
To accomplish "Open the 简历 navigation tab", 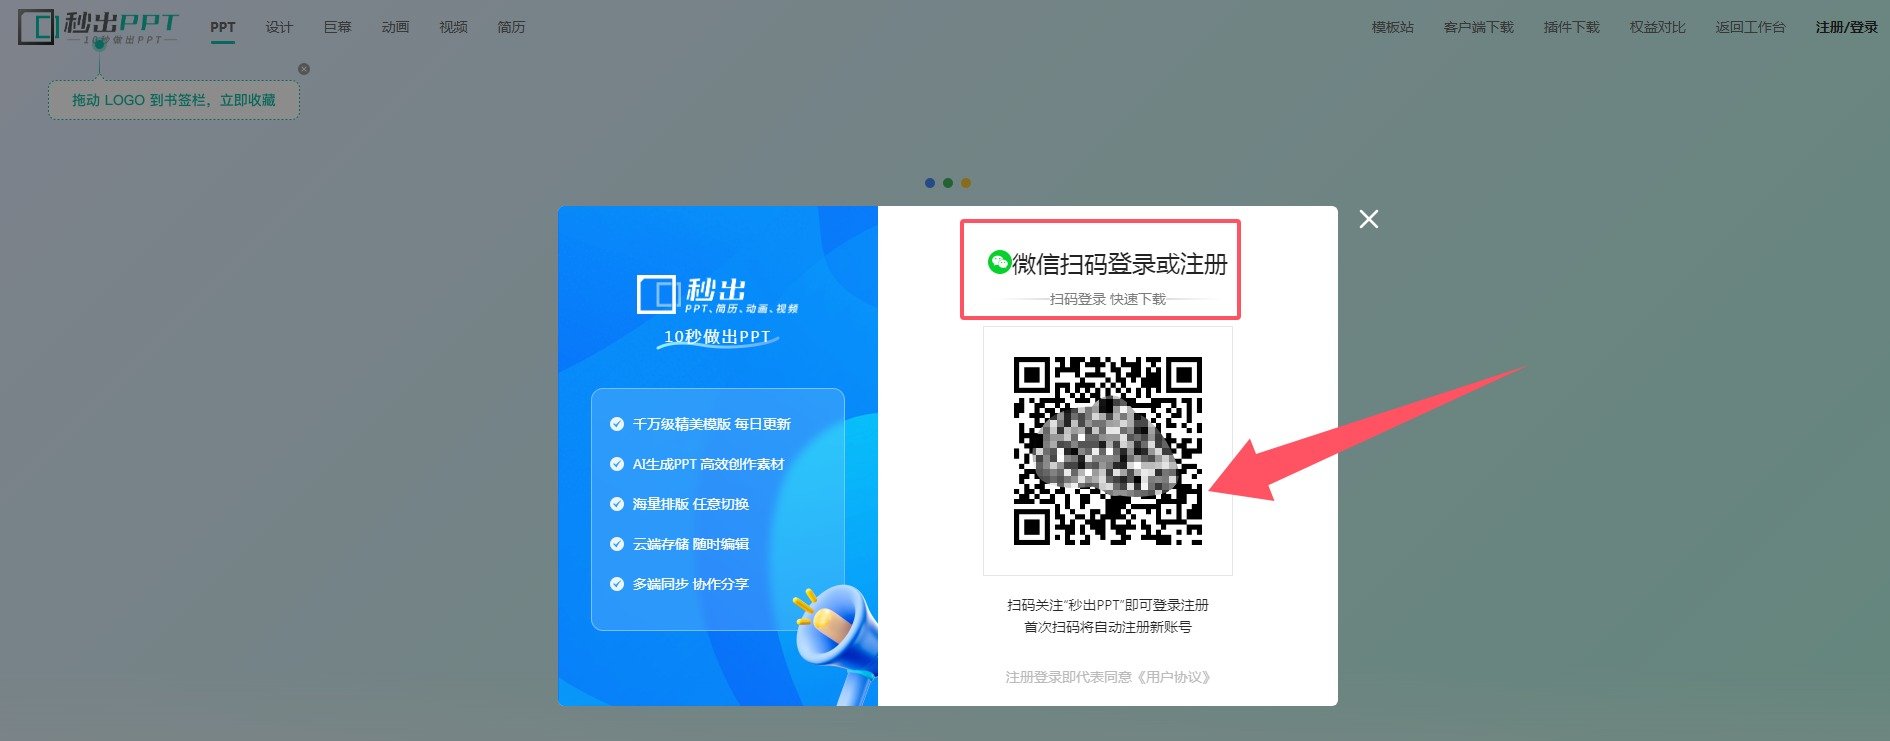I will pyautogui.click(x=511, y=27).
